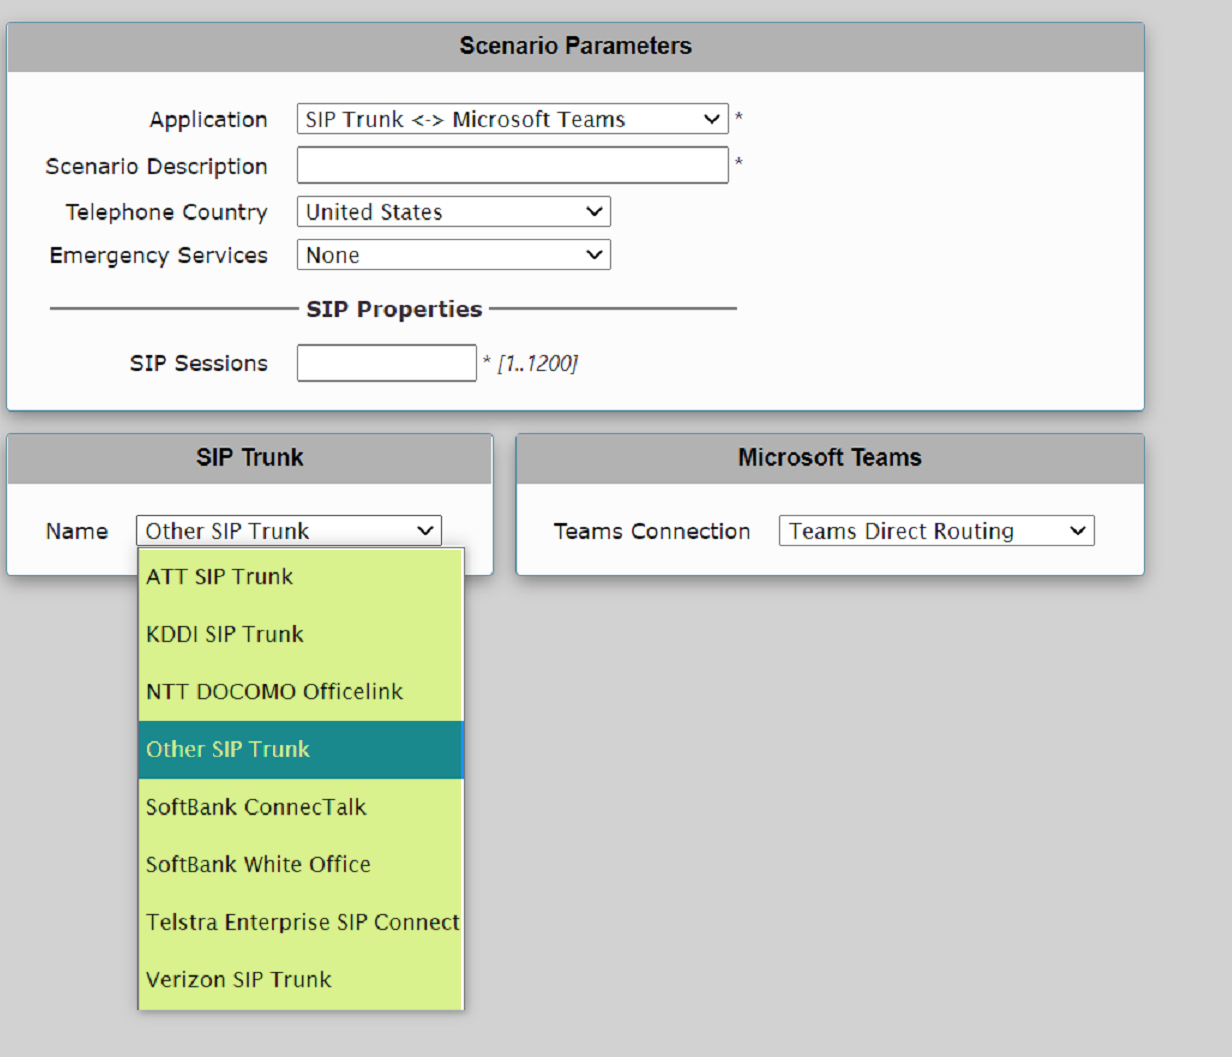The height and width of the screenshot is (1057, 1232).
Task: Click the Scenario Description input field
Action: (x=512, y=165)
